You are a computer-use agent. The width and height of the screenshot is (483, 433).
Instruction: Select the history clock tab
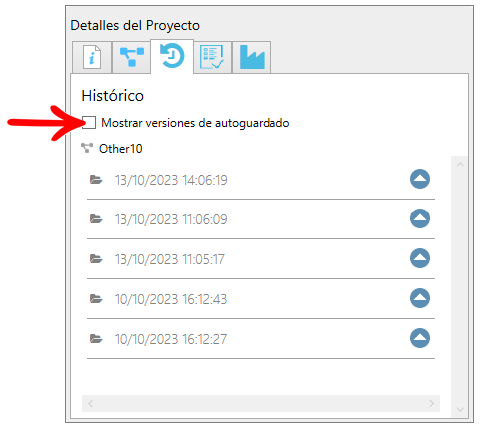(x=172, y=56)
